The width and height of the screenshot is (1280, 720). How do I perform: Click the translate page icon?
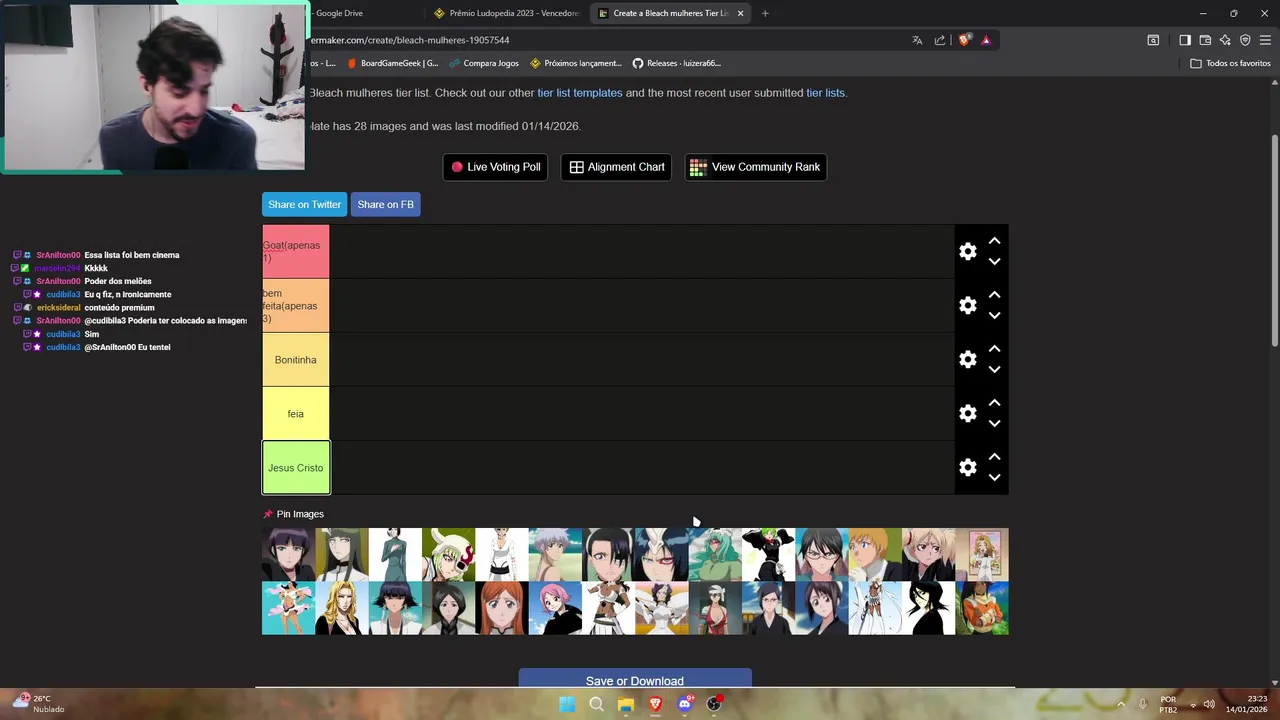[917, 40]
